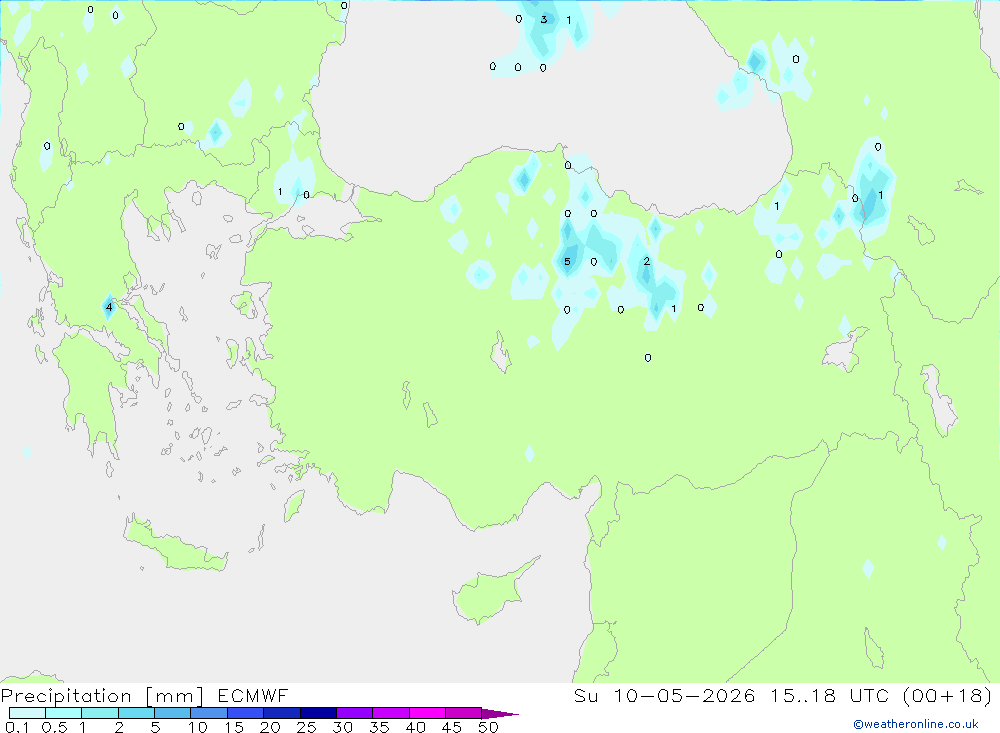Image resolution: width=1000 pixels, height=733 pixels.
Task: Select the 30–35 mm purple legend swatch
Action: click(x=354, y=713)
